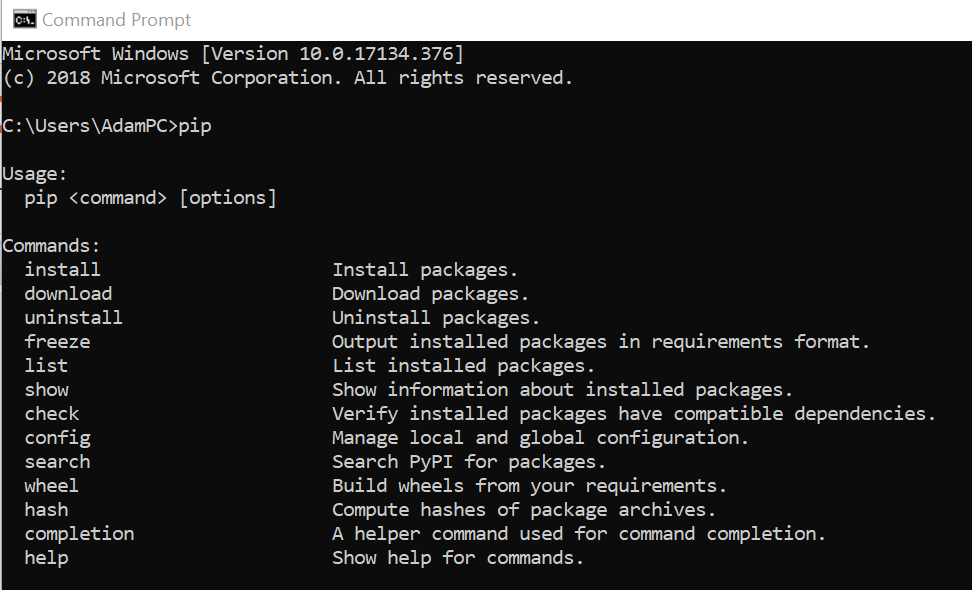Click the 'search' command text
Image resolution: width=972 pixels, height=590 pixels.
[x=57, y=461]
